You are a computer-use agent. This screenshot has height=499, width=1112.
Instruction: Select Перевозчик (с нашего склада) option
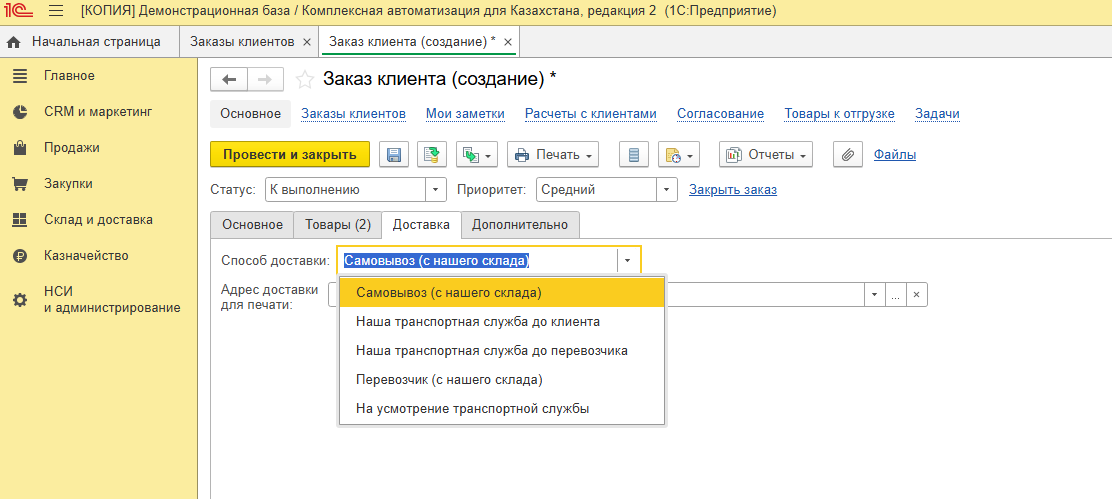coord(449,380)
